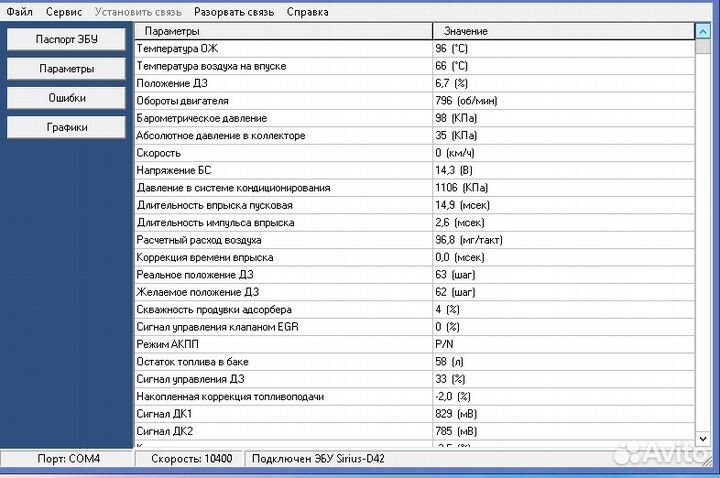Select the Сигнал управления ДЗ row
The image size is (720, 478).
(415, 379)
